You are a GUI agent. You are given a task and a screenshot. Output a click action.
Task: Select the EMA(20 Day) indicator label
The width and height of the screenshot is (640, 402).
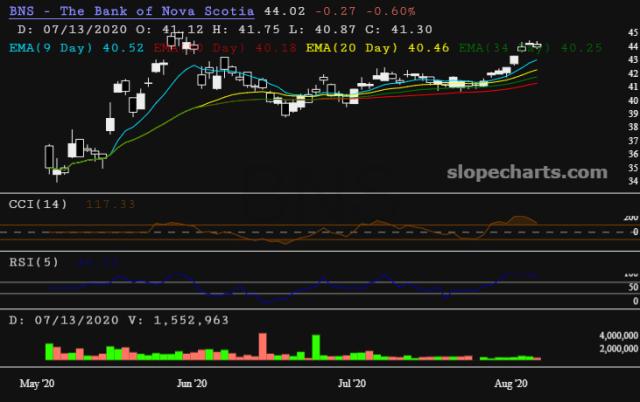pos(350,46)
